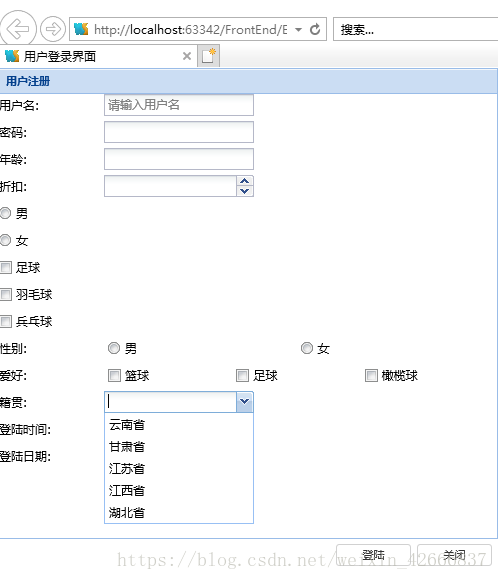Click the 用户注册 panel title
This screenshot has height=580, width=498.
(28, 81)
